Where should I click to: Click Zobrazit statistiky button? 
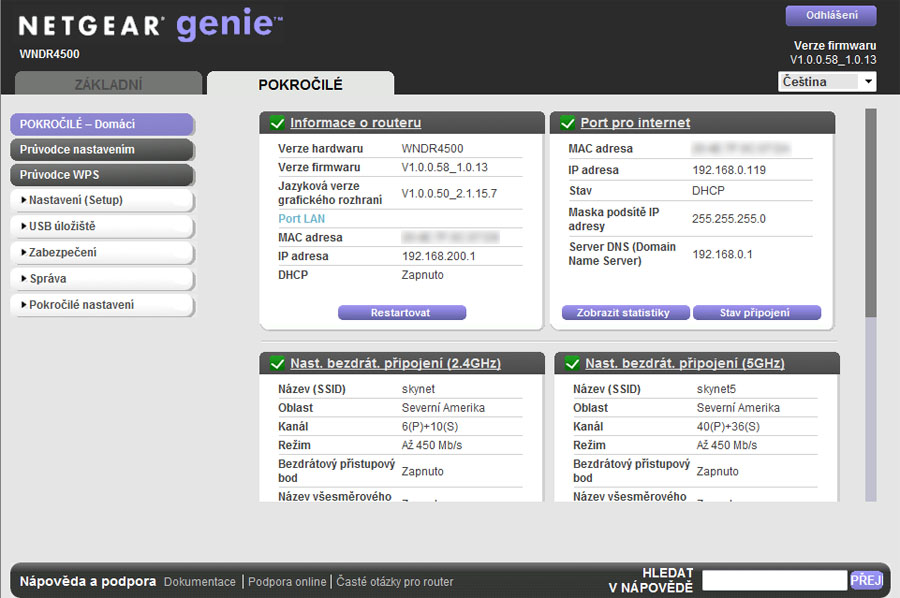pos(625,313)
